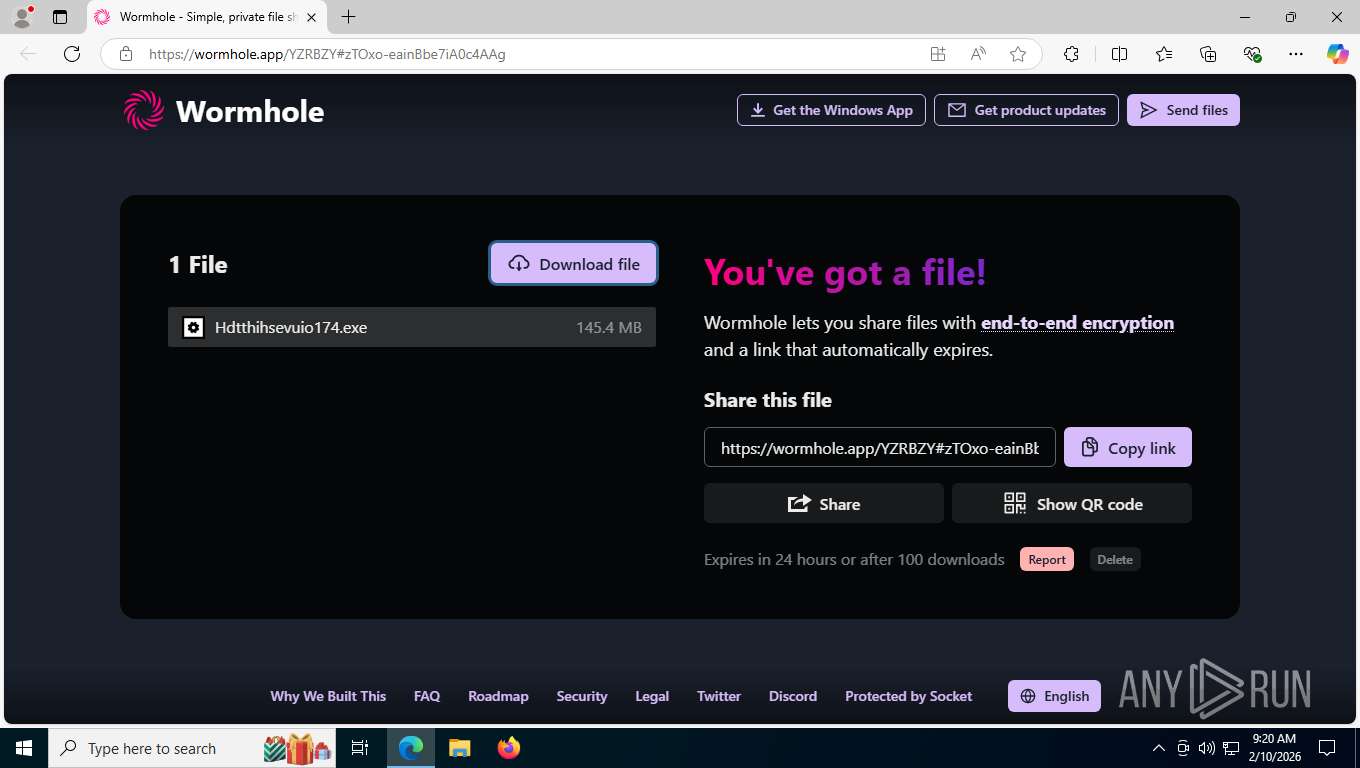Image resolution: width=1360 pixels, height=768 pixels.
Task: Click the browser back arrow
Action: [28, 54]
